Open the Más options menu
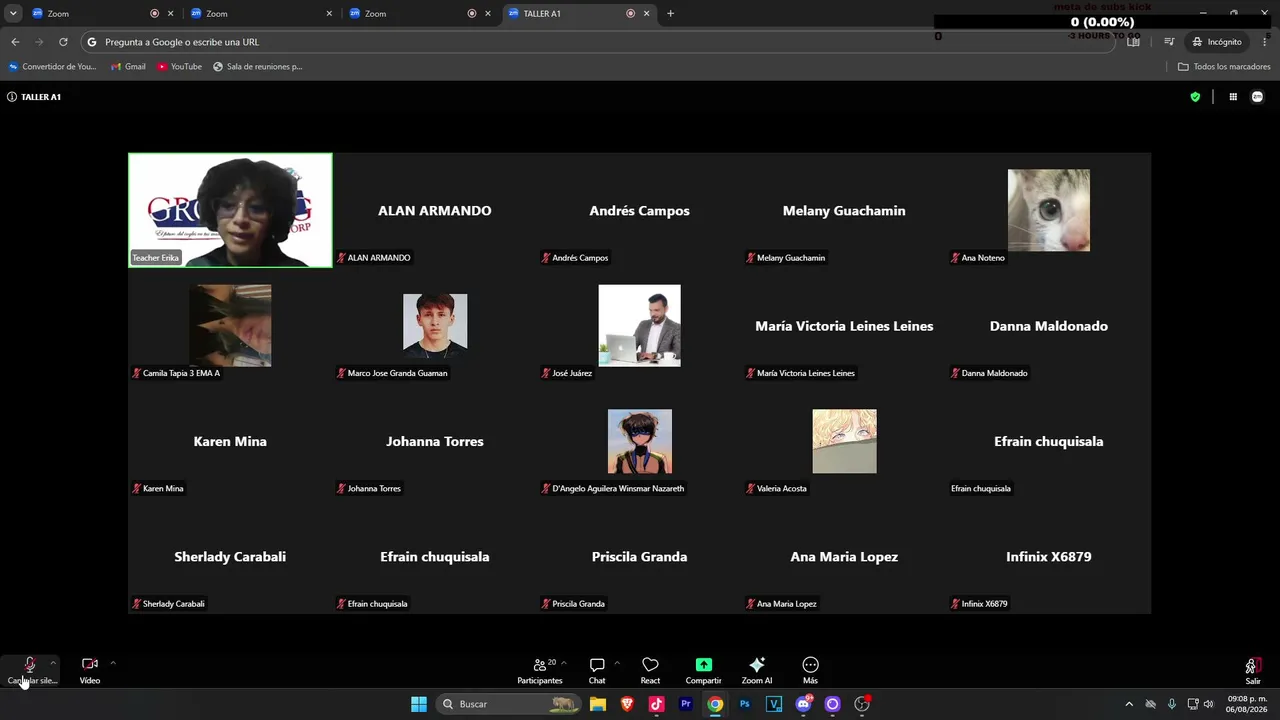The image size is (1280, 720). click(810, 669)
